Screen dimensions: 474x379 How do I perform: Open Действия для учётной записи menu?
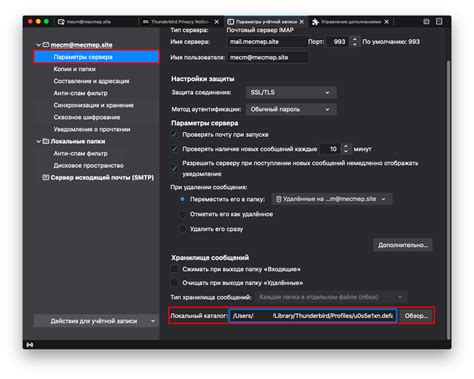pyautogui.click(x=96, y=321)
